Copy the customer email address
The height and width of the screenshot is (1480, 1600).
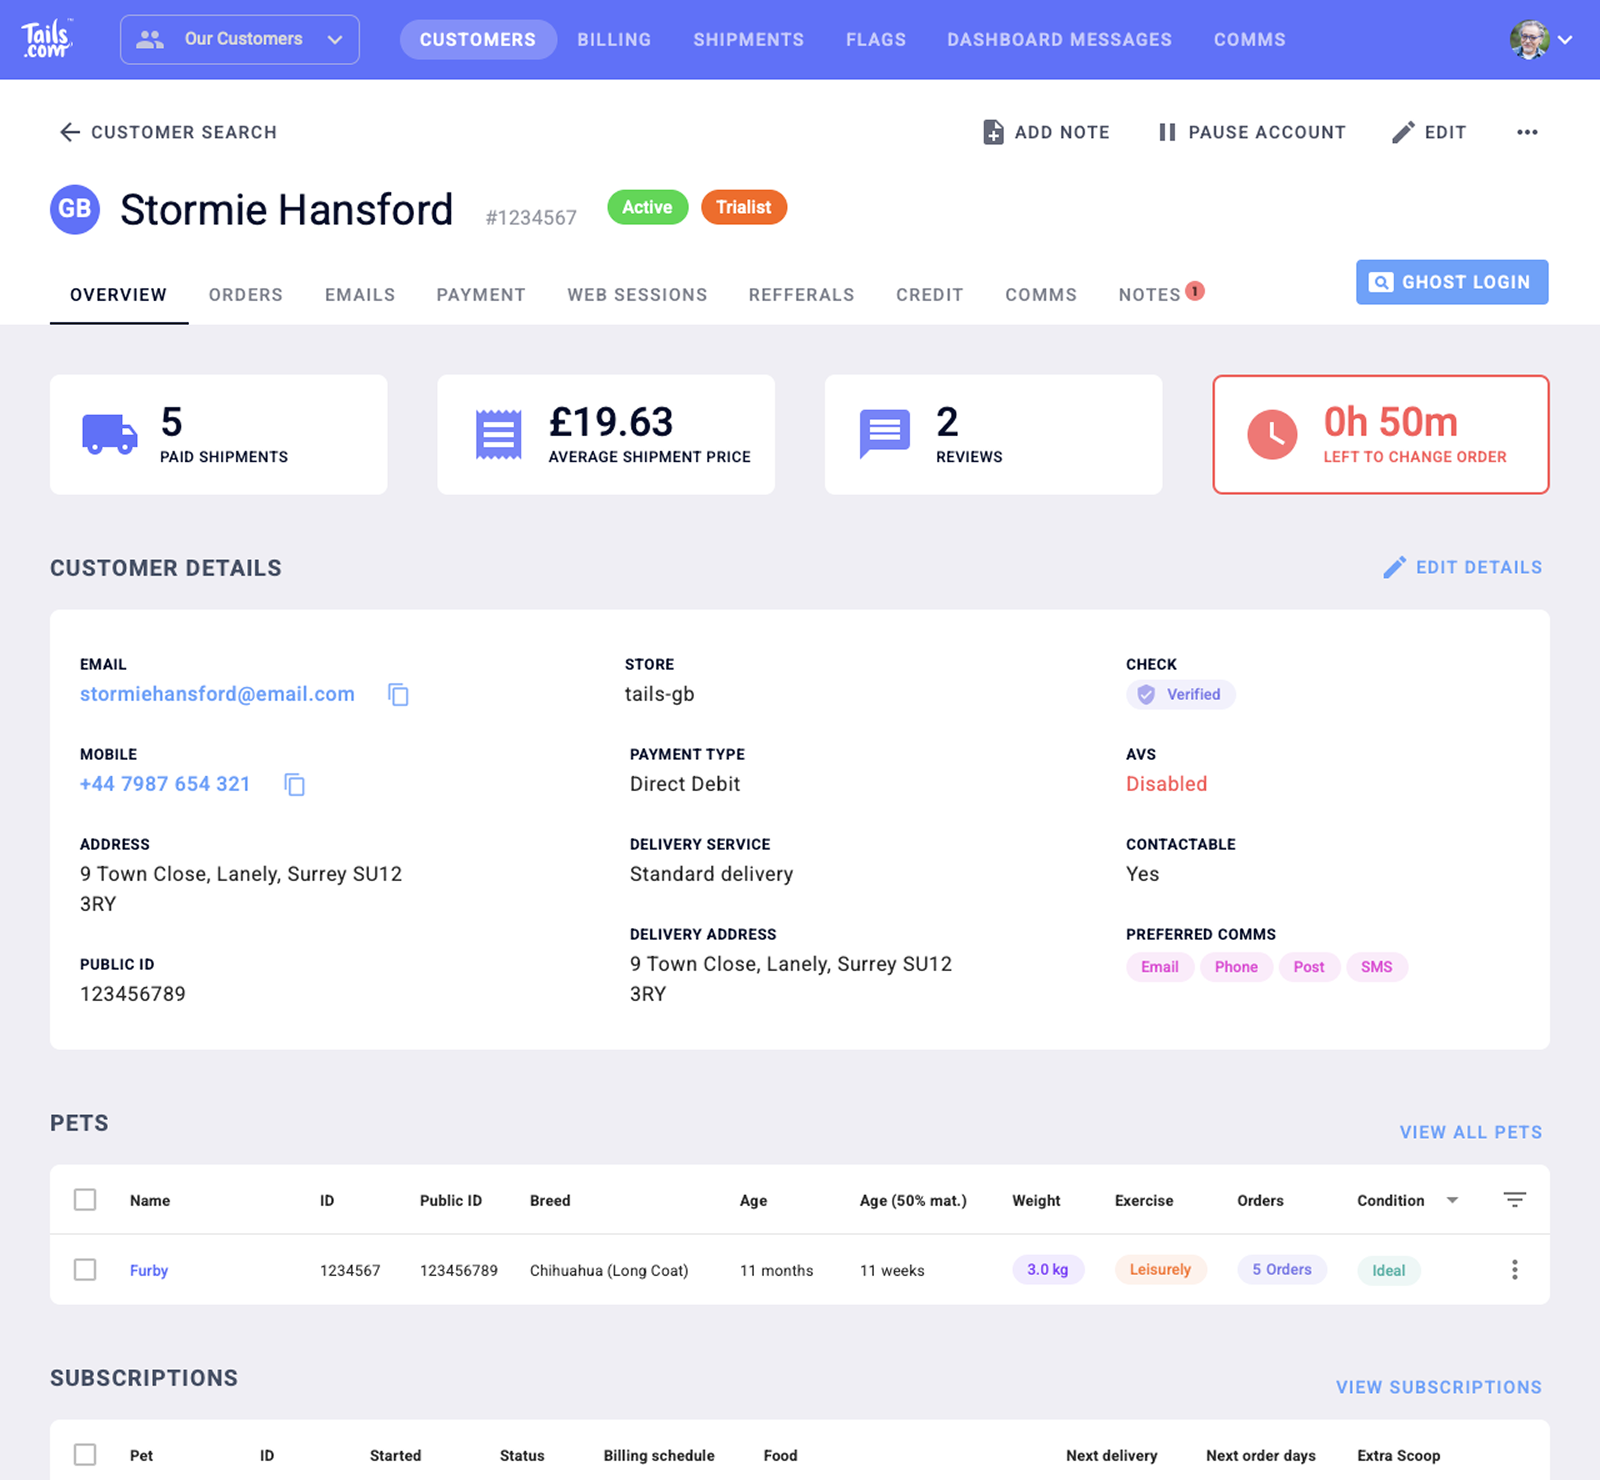pyautogui.click(x=398, y=695)
